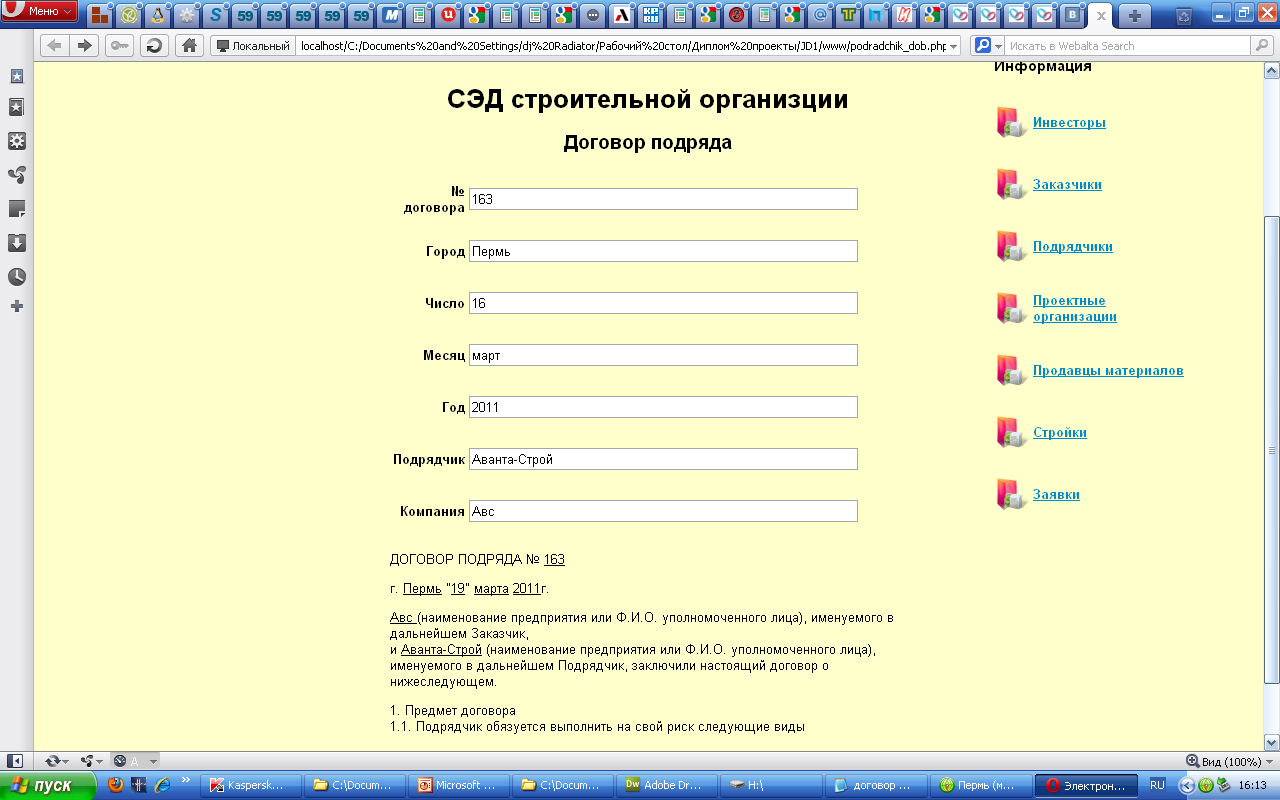Open the Opera Меню button
Viewport: 1280px width, 800px height.
pyautogui.click(x=40, y=11)
